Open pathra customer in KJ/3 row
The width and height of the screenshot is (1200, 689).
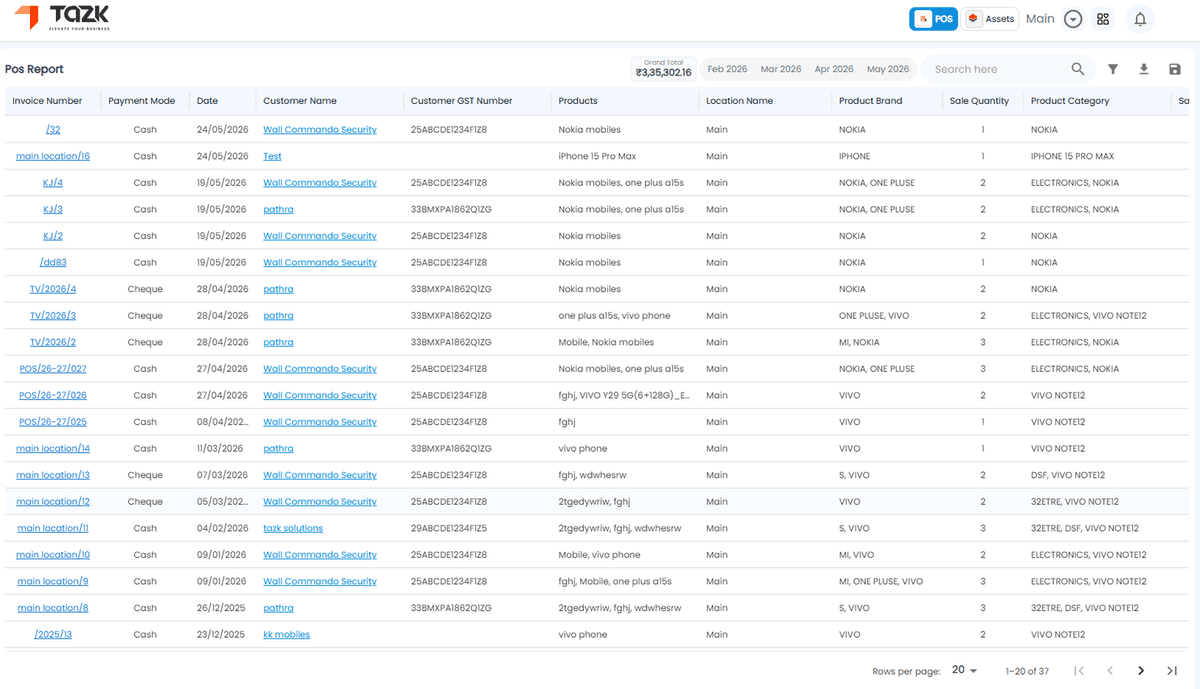(x=278, y=210)
